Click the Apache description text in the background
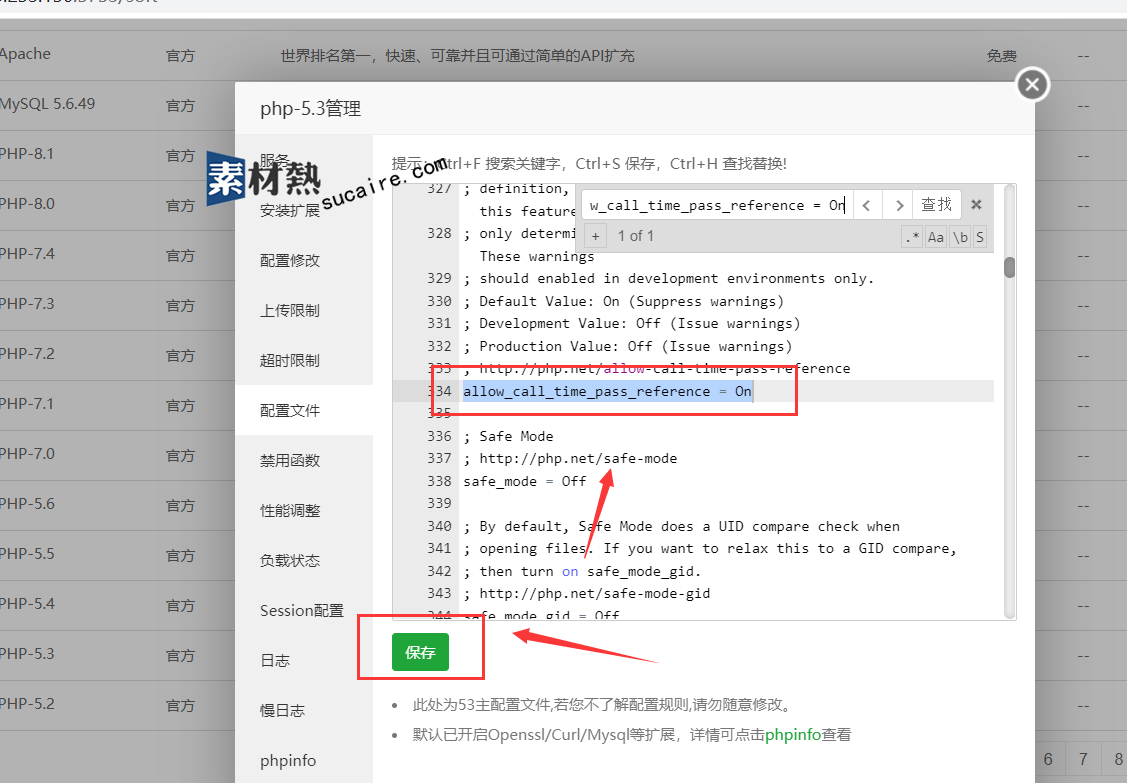 click(x=457, y=56)
